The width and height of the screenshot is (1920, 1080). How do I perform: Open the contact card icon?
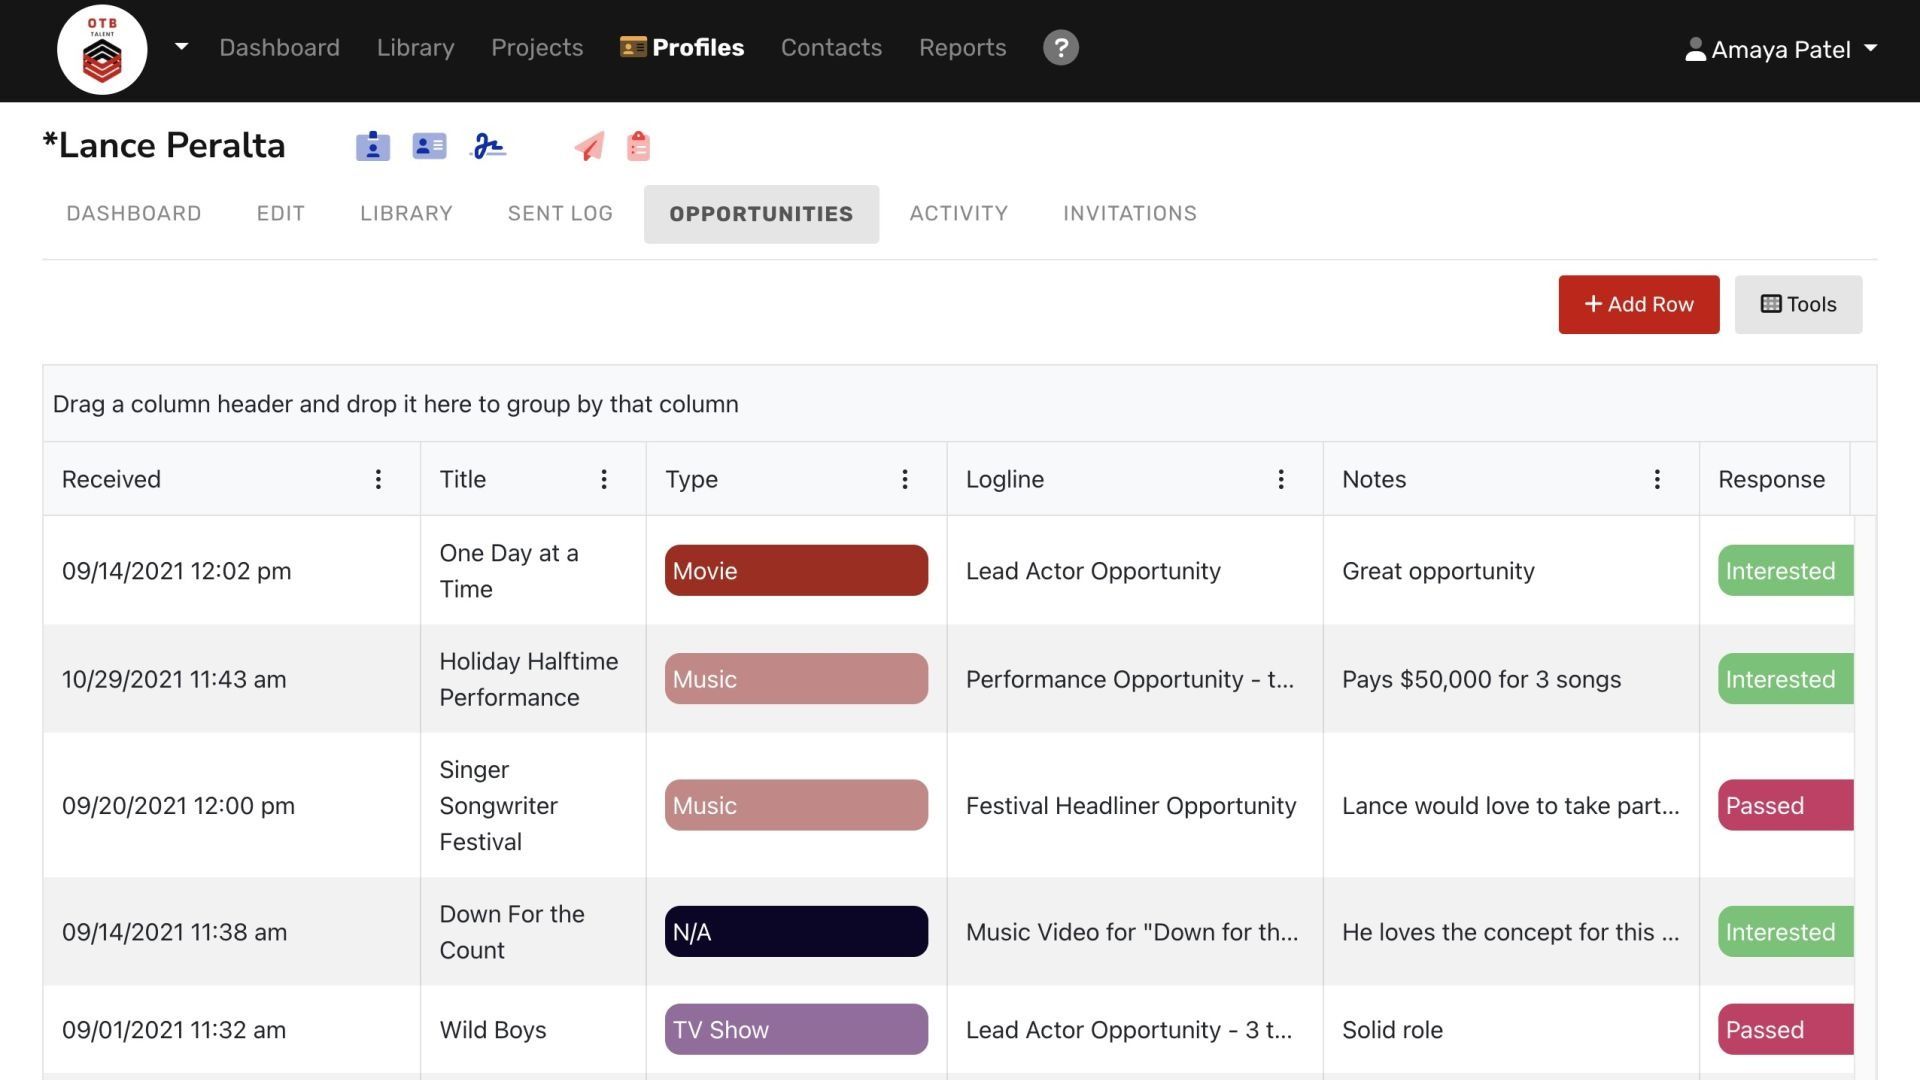[x=429, y=146]
